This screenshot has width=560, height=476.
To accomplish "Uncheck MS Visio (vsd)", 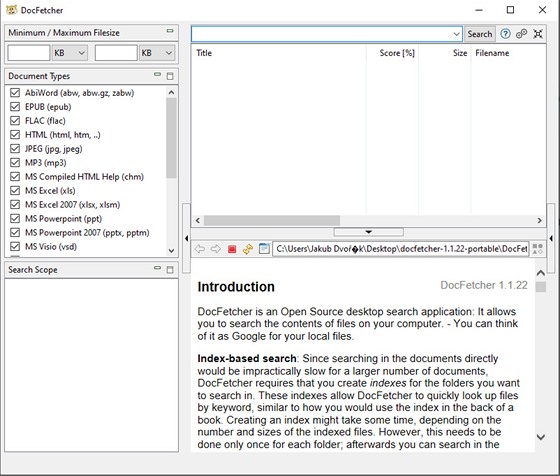I will tap(15, 246).
